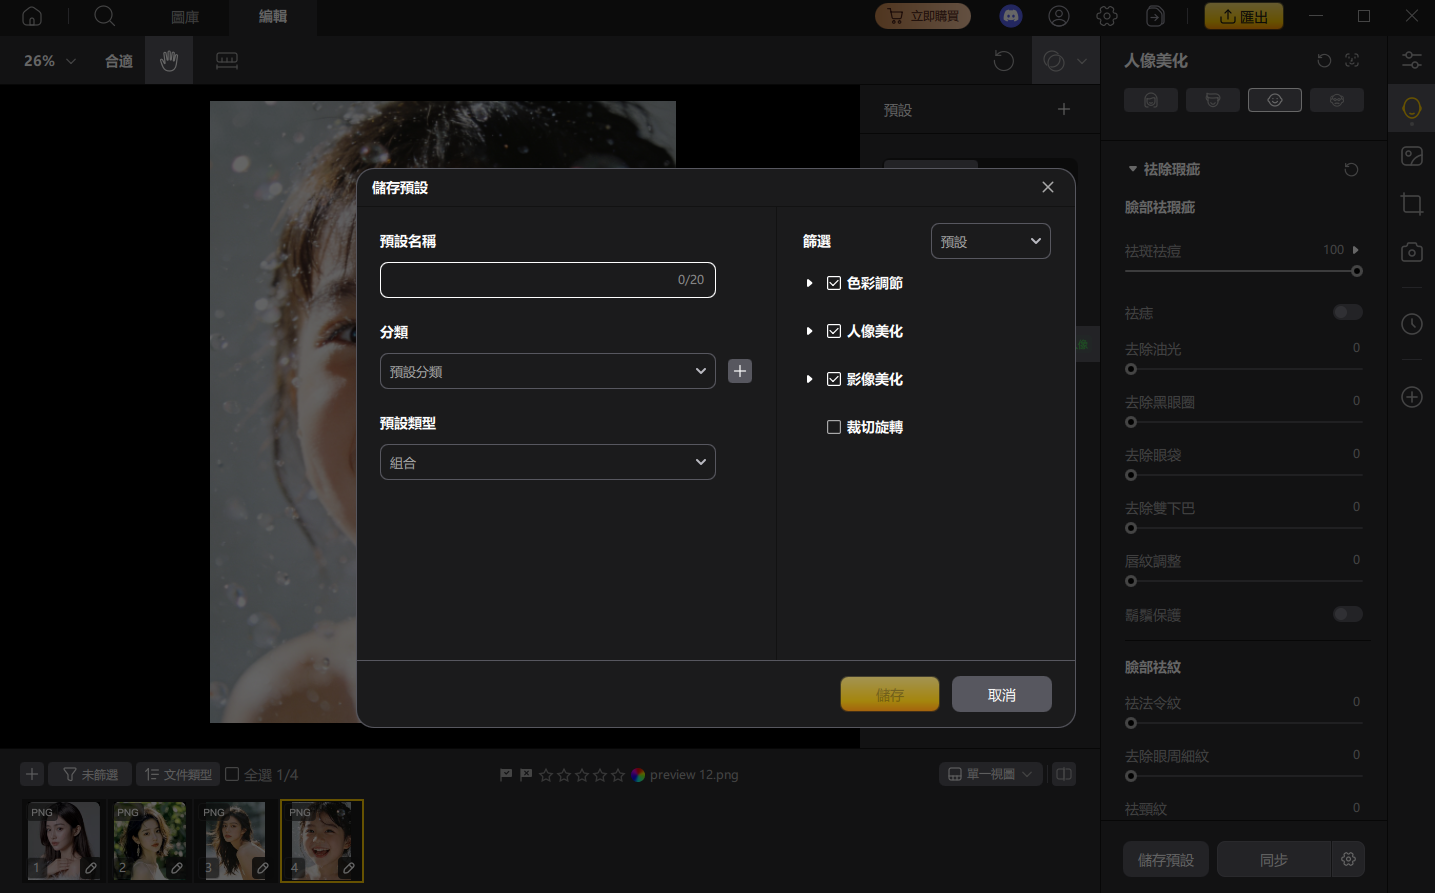Image resolution: width=1435 pixels, height=893 pixels.
Task: Uncheck the 影像美化 checkbox
Action: click(834, 379)
